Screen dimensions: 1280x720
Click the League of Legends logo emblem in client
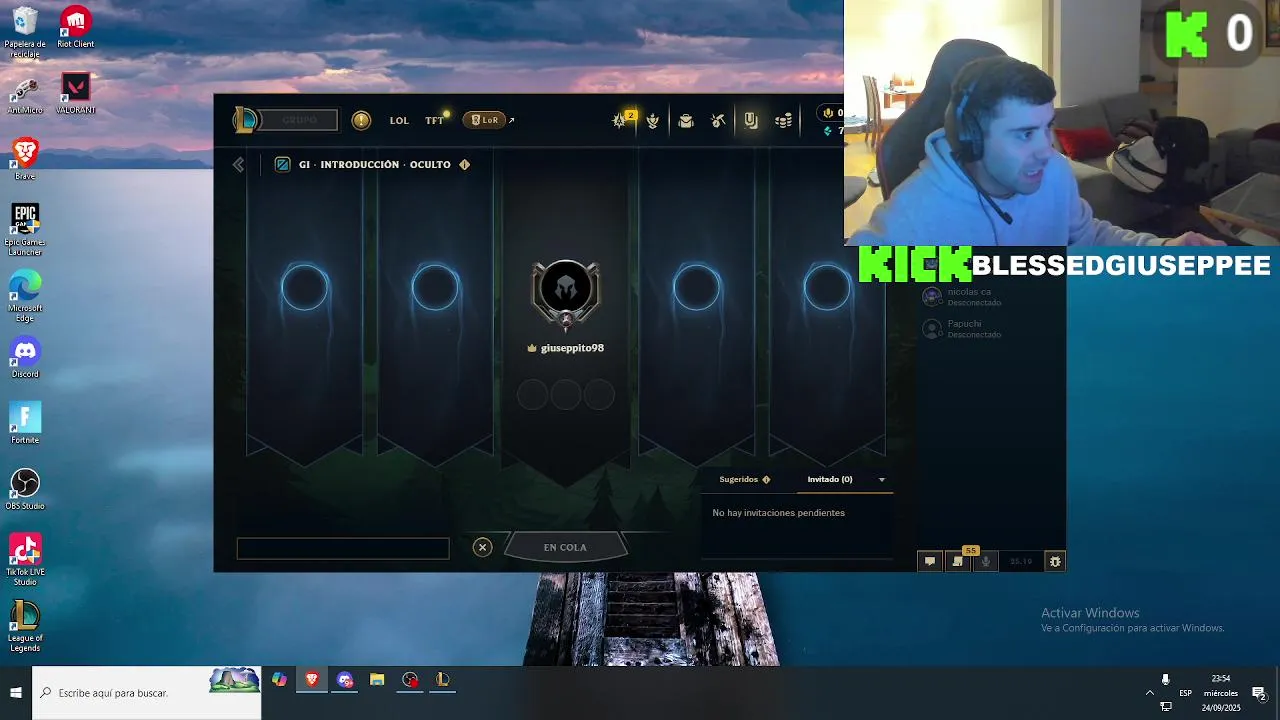pos(245,120)
